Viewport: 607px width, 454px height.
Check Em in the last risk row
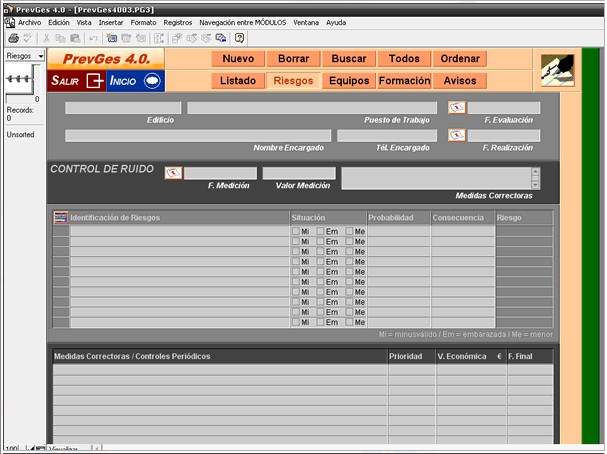pyautogui.click(x=321, y=322)
